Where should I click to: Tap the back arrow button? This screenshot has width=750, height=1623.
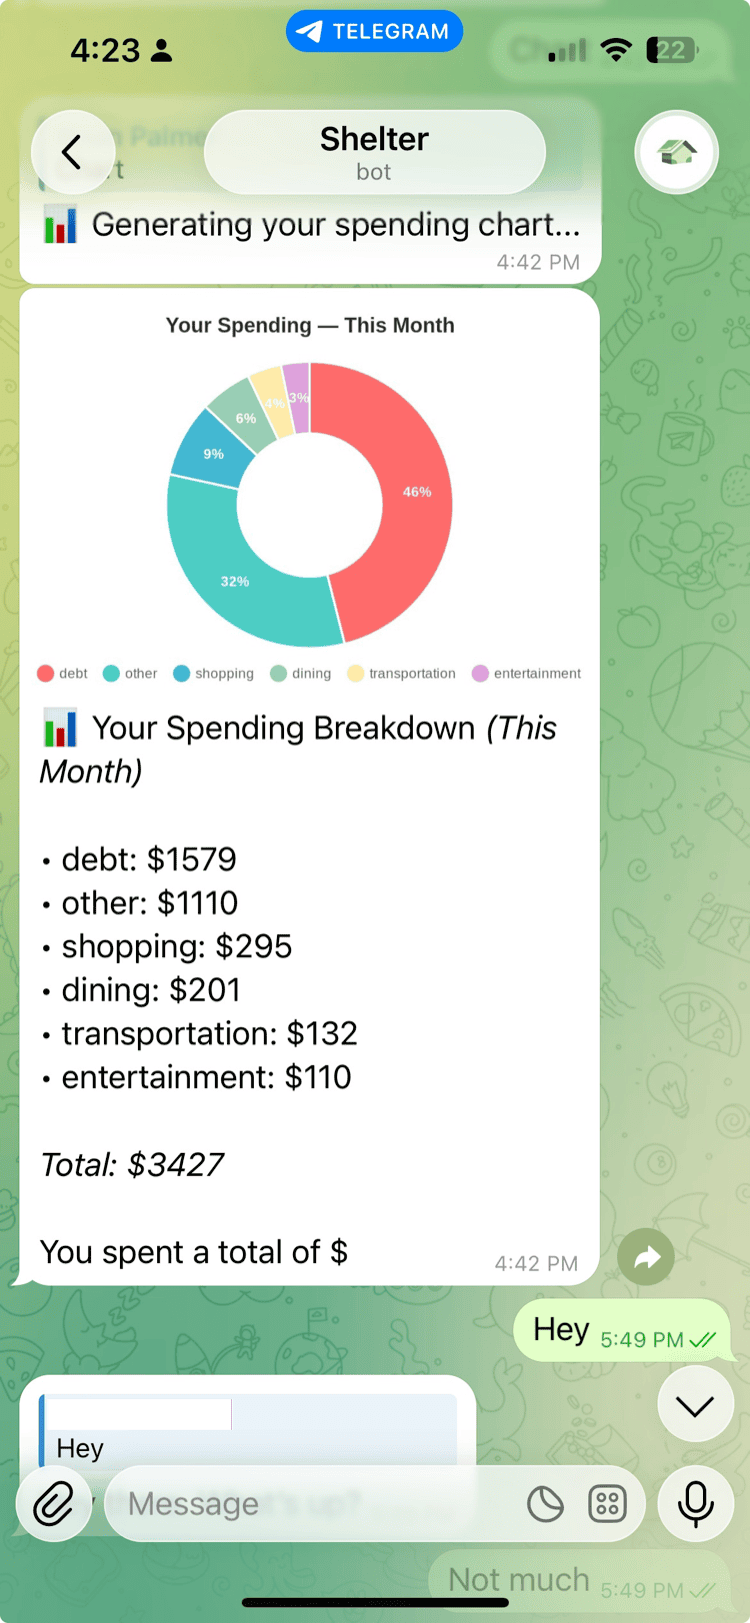pos(72,153)
